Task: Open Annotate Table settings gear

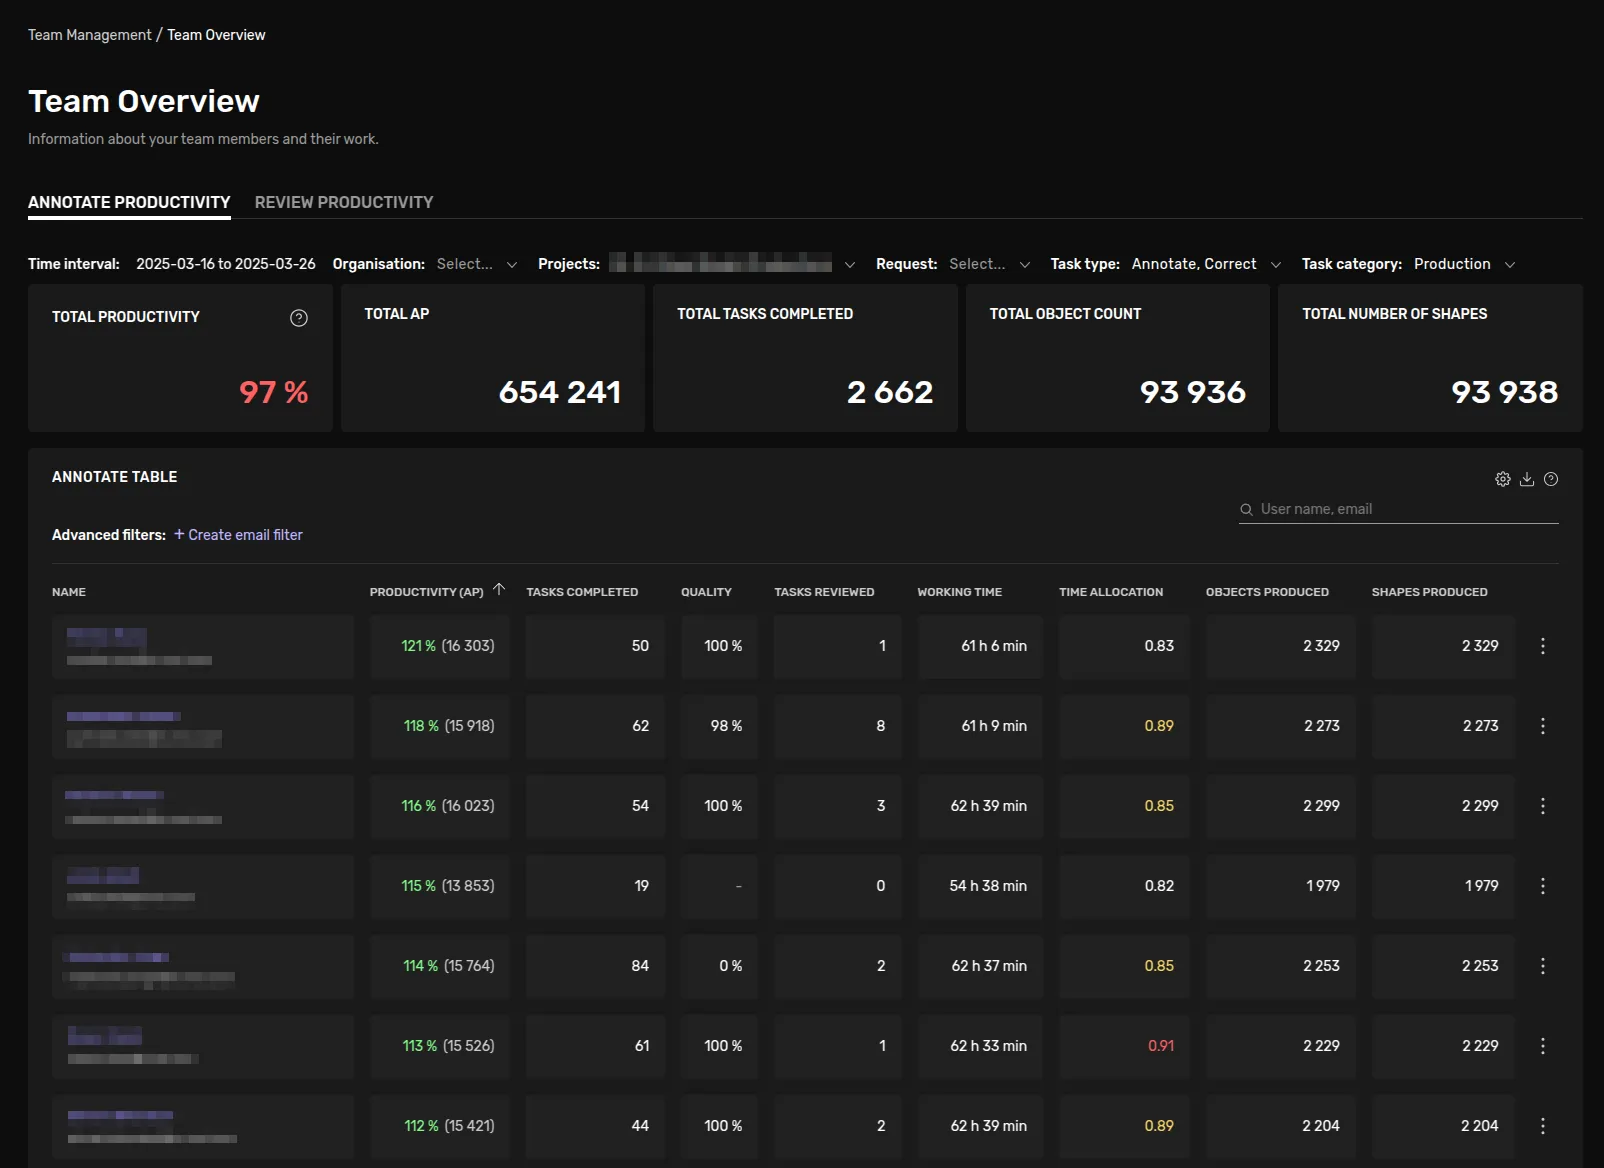Action: point(1503,479)
